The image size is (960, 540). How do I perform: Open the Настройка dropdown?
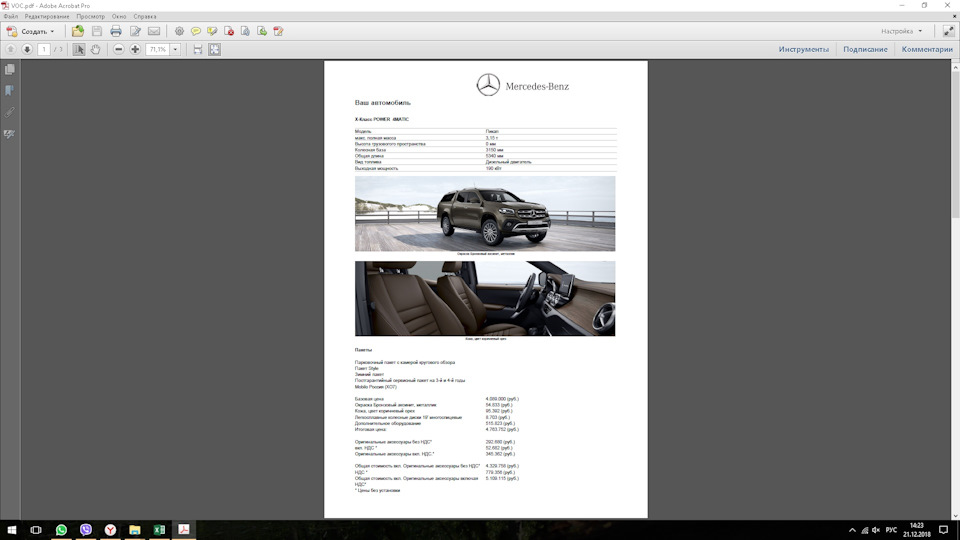tap(901, 31)
